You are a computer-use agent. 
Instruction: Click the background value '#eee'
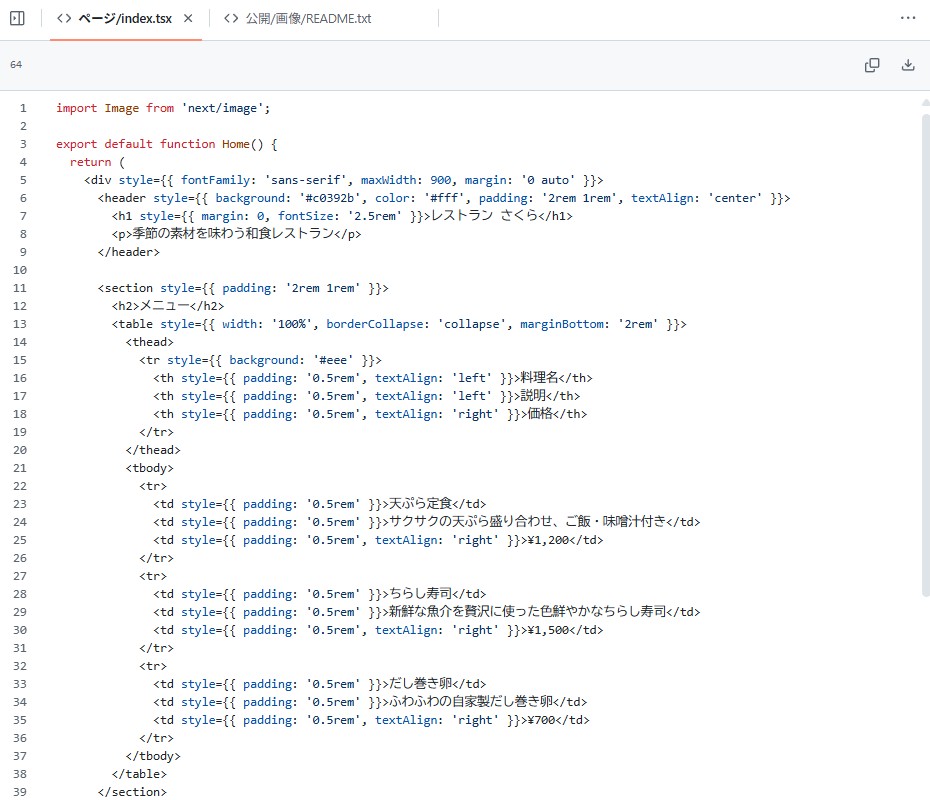pos(333,360)
